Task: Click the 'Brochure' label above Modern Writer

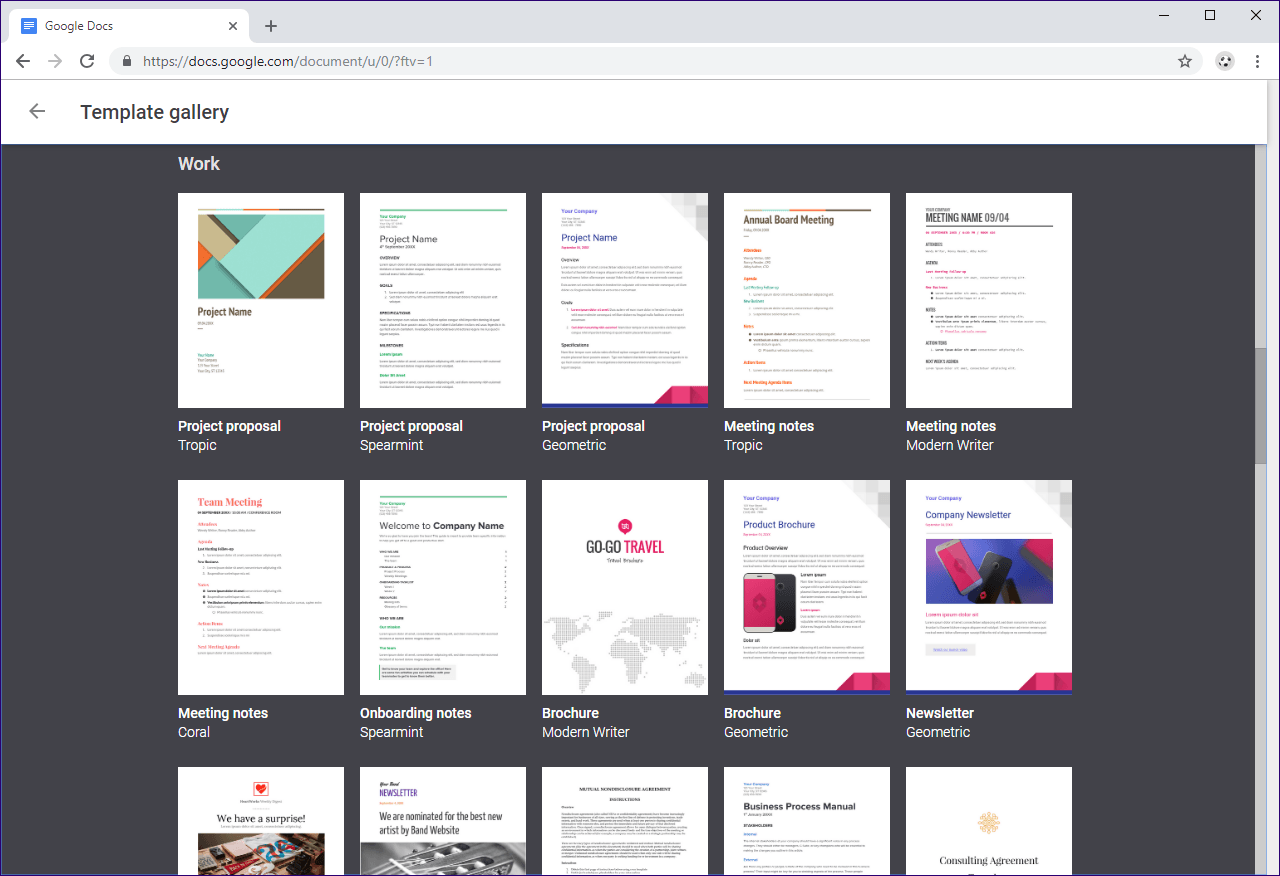Action: 570,713
